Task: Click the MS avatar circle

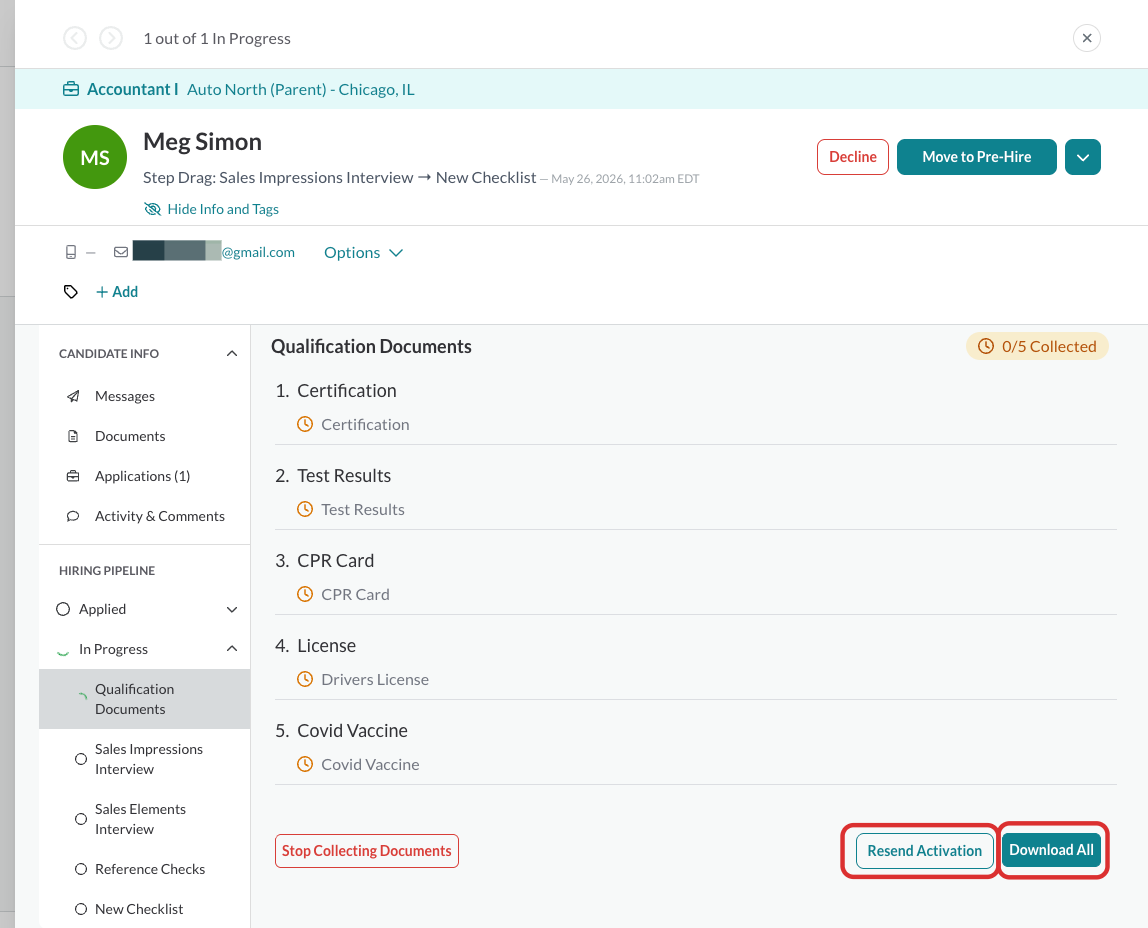Action: (95, 157)
